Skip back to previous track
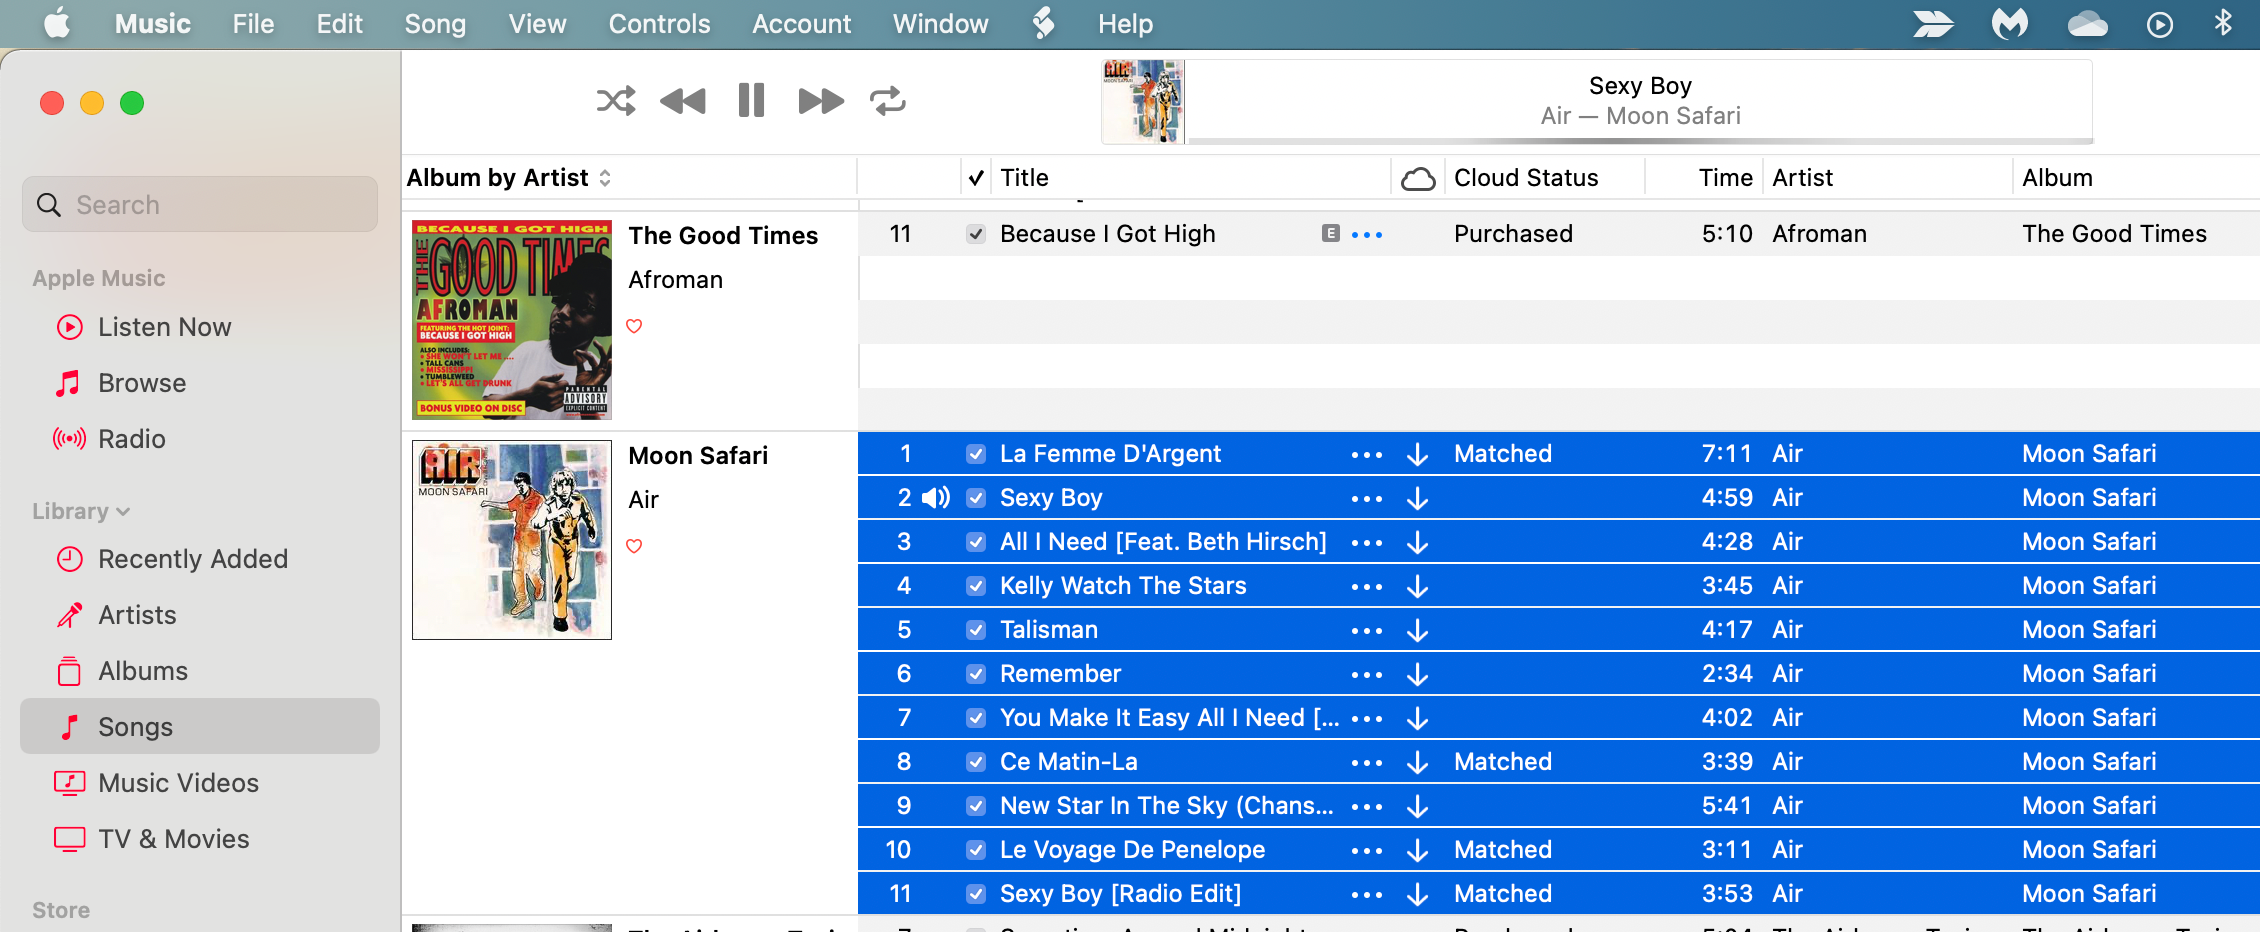 pos(683,101)
